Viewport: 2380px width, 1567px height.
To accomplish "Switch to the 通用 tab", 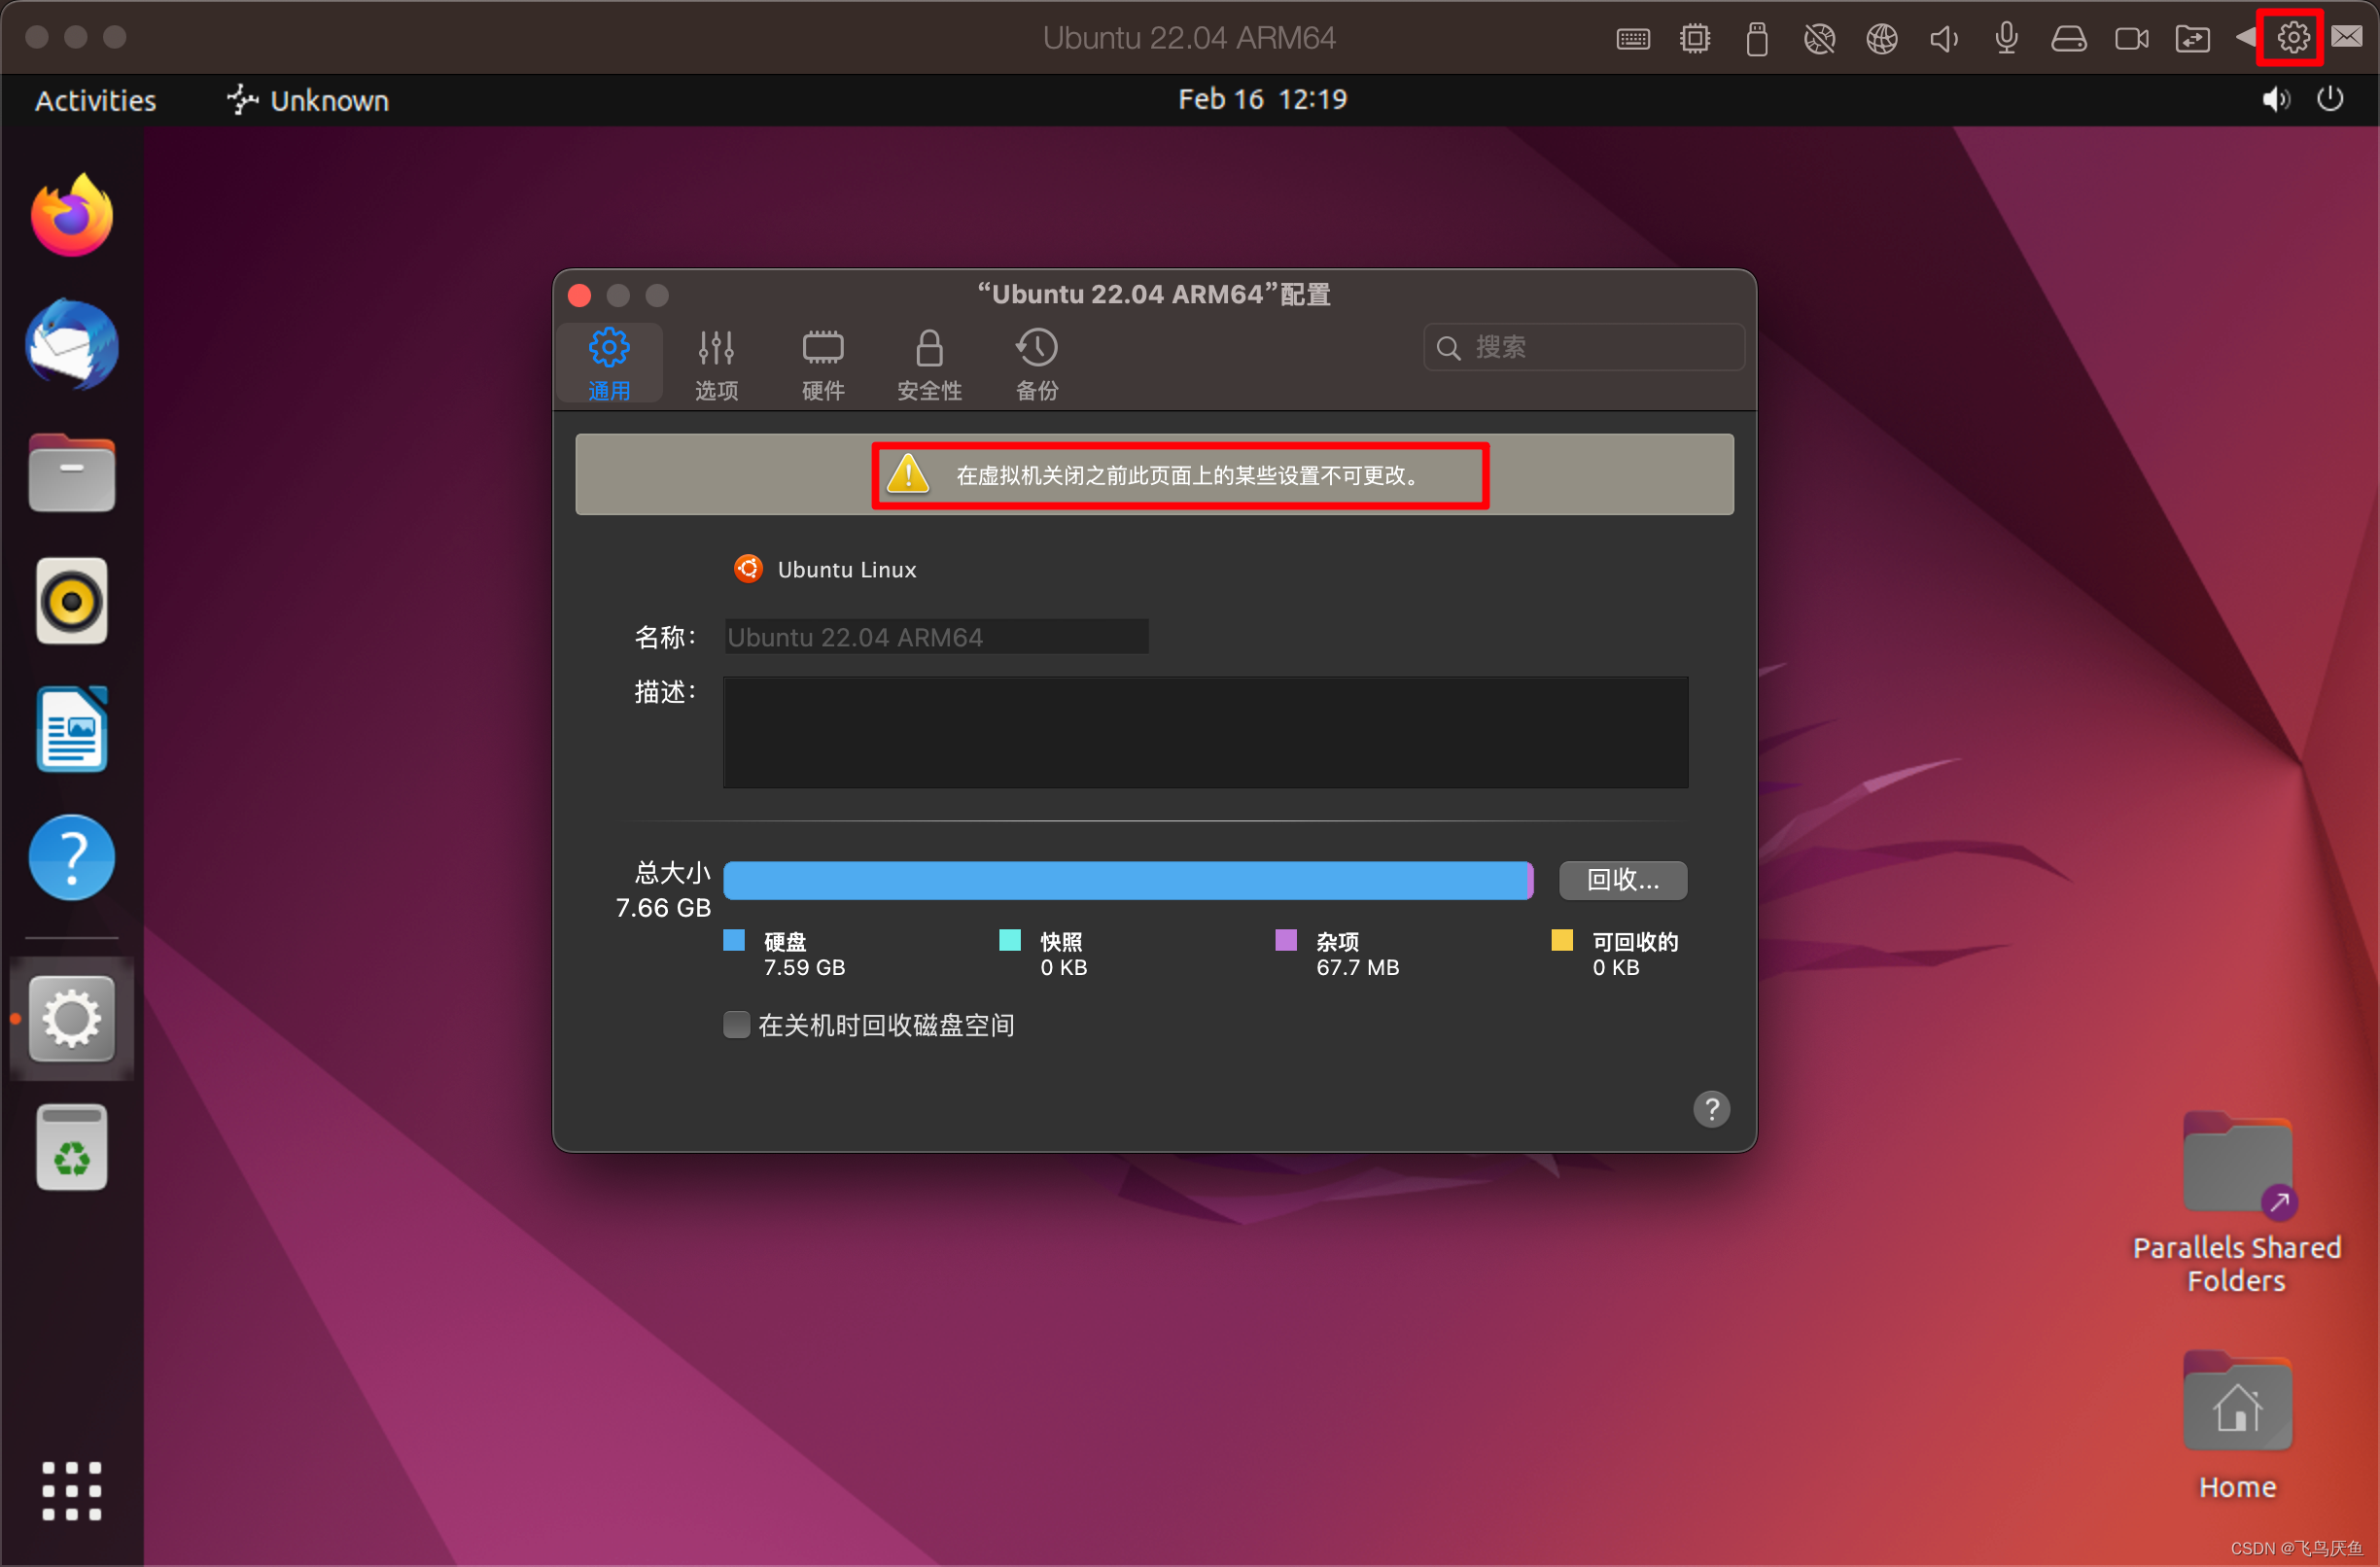I will pos(610,365).
